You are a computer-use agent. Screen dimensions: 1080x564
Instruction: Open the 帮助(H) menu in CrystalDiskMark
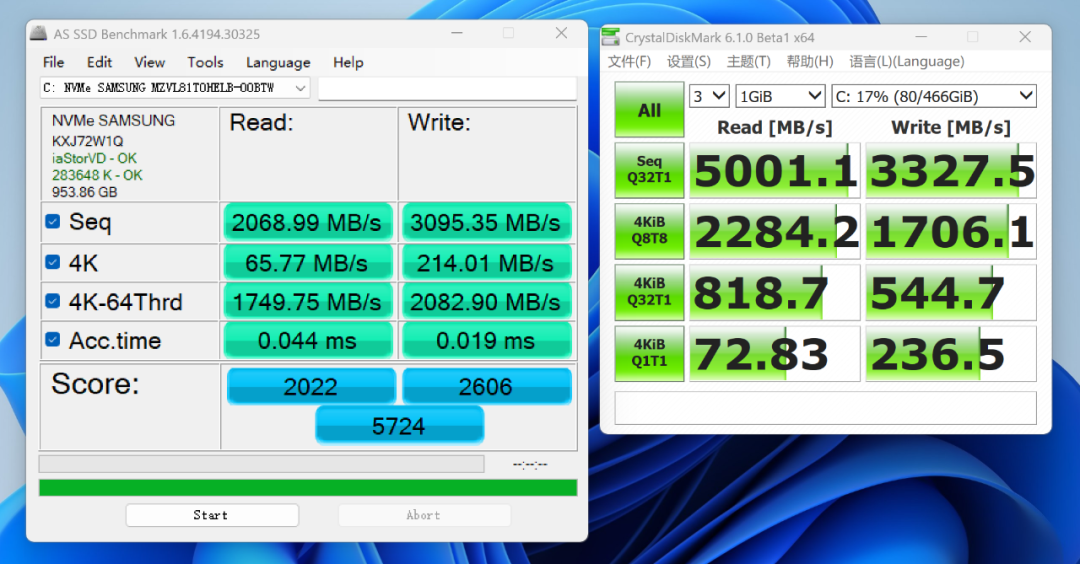(x=810, y=61)
